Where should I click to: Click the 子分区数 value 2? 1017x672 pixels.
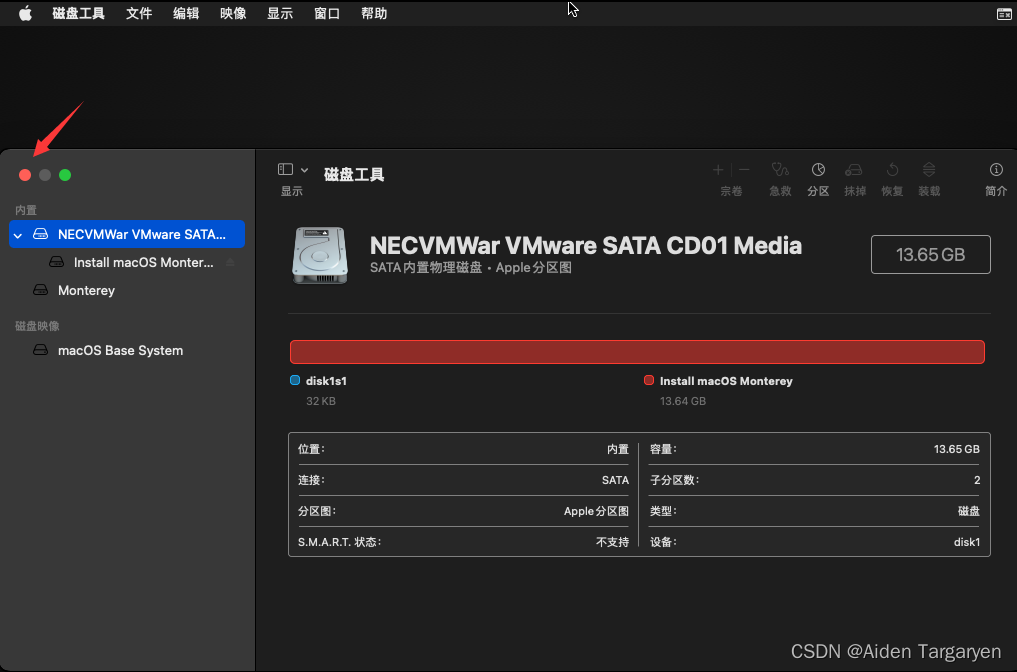977,481
